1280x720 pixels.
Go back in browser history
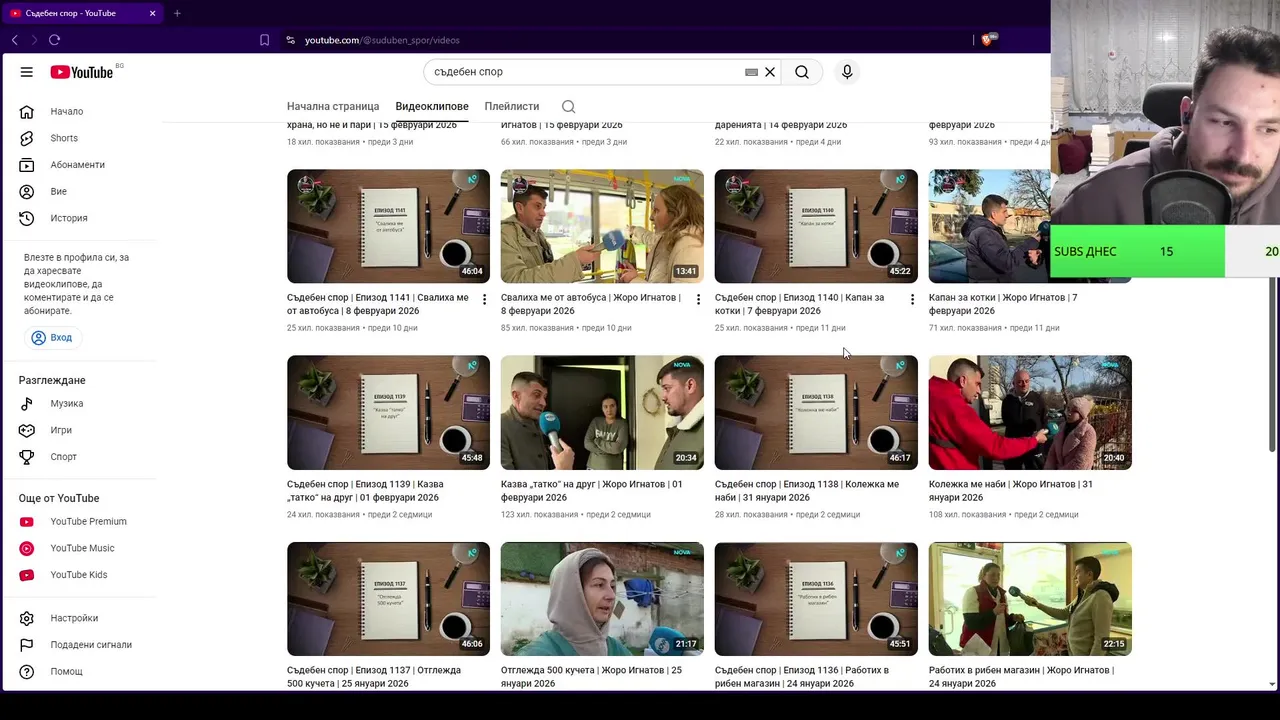pyautogui.click(x=14, y=40)
